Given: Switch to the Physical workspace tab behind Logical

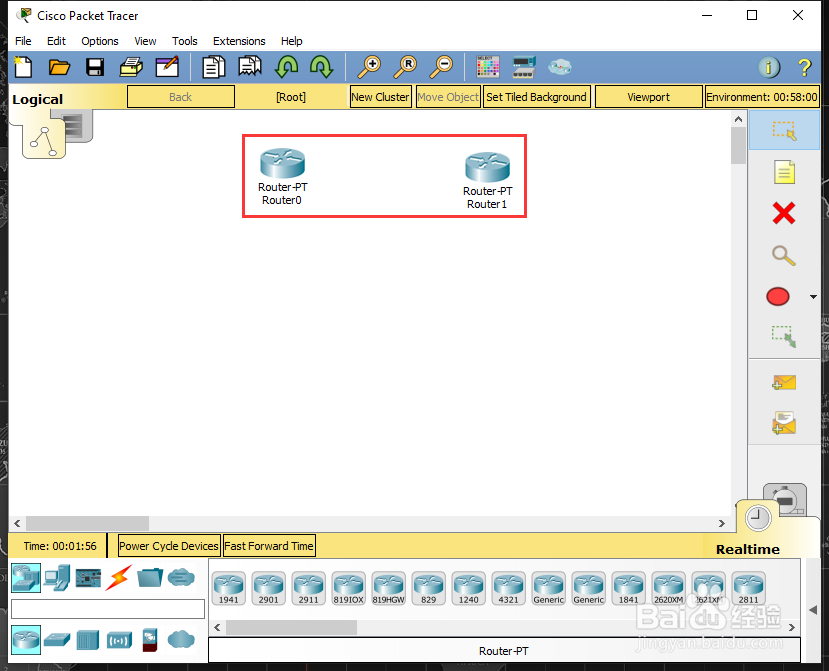Looking at the screenshot, I should click(79, 126).
